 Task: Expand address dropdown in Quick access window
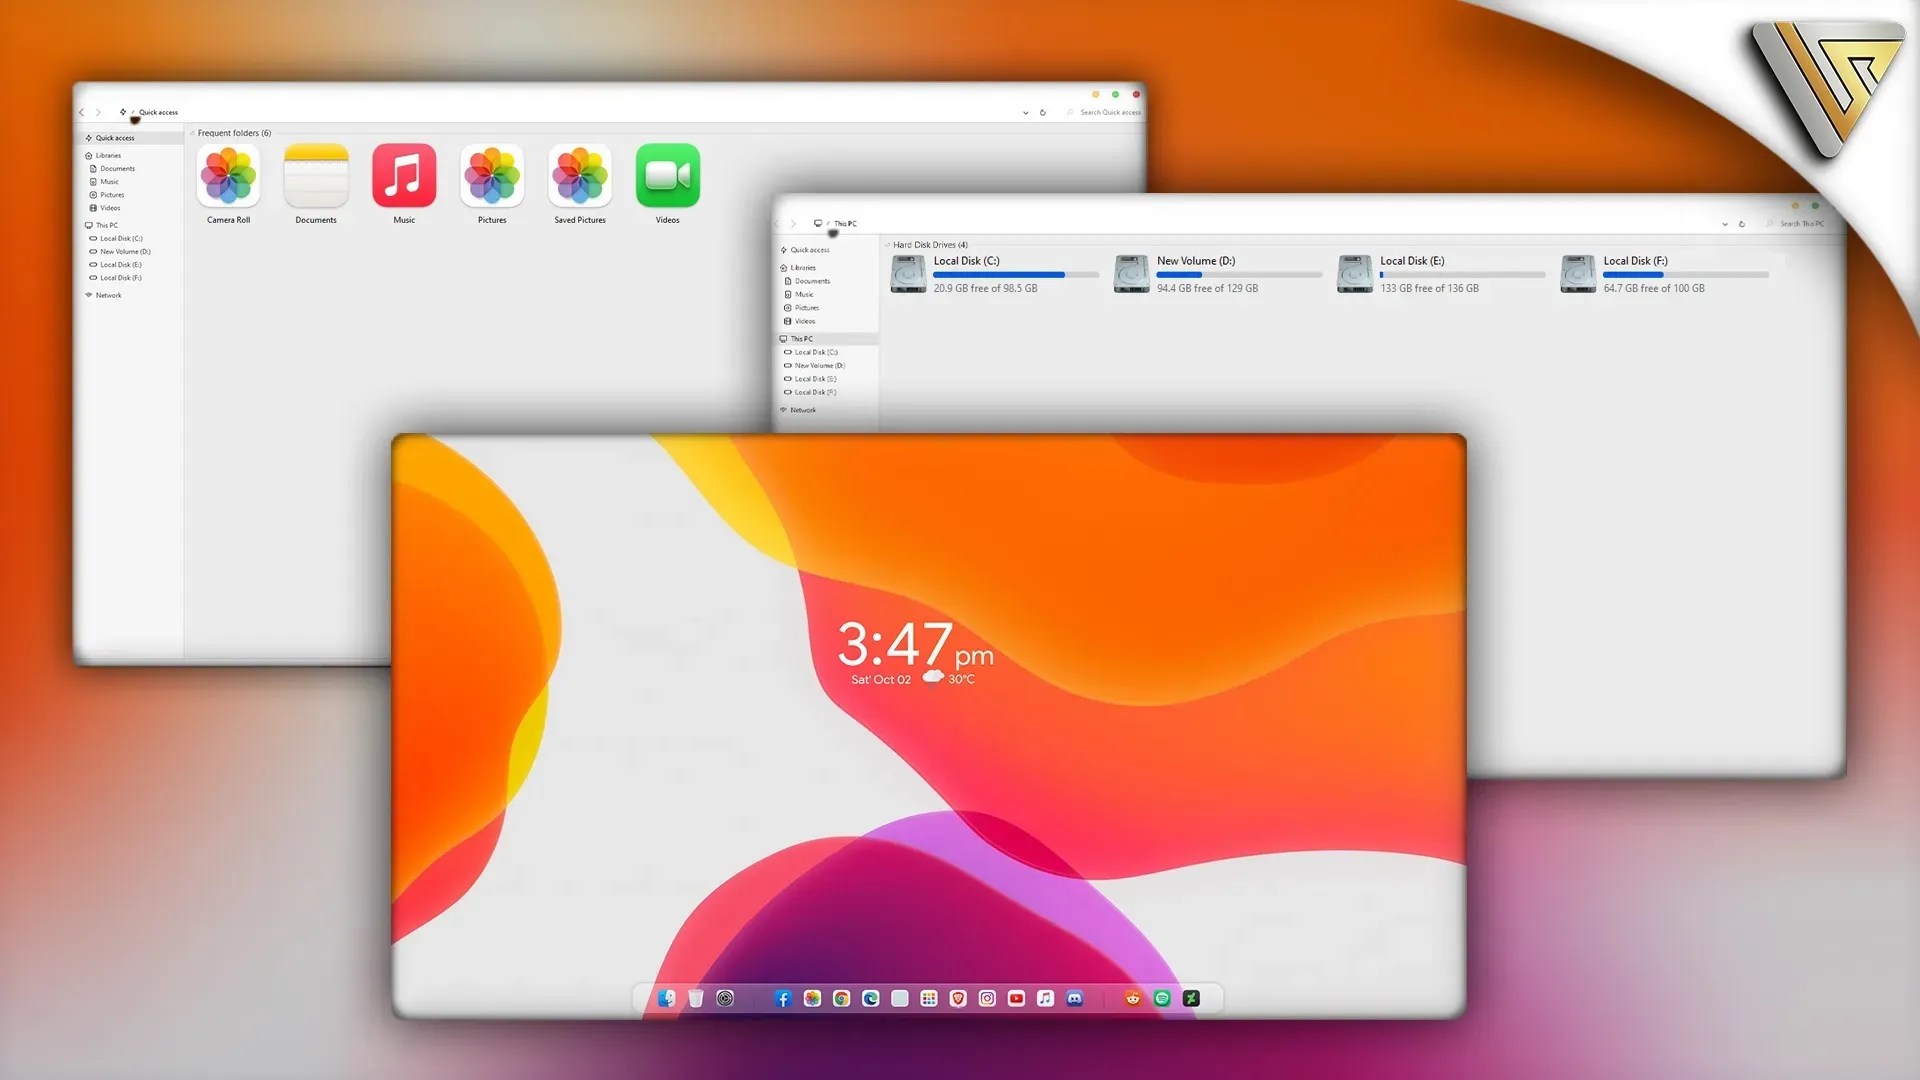[x=1025, y=113]
